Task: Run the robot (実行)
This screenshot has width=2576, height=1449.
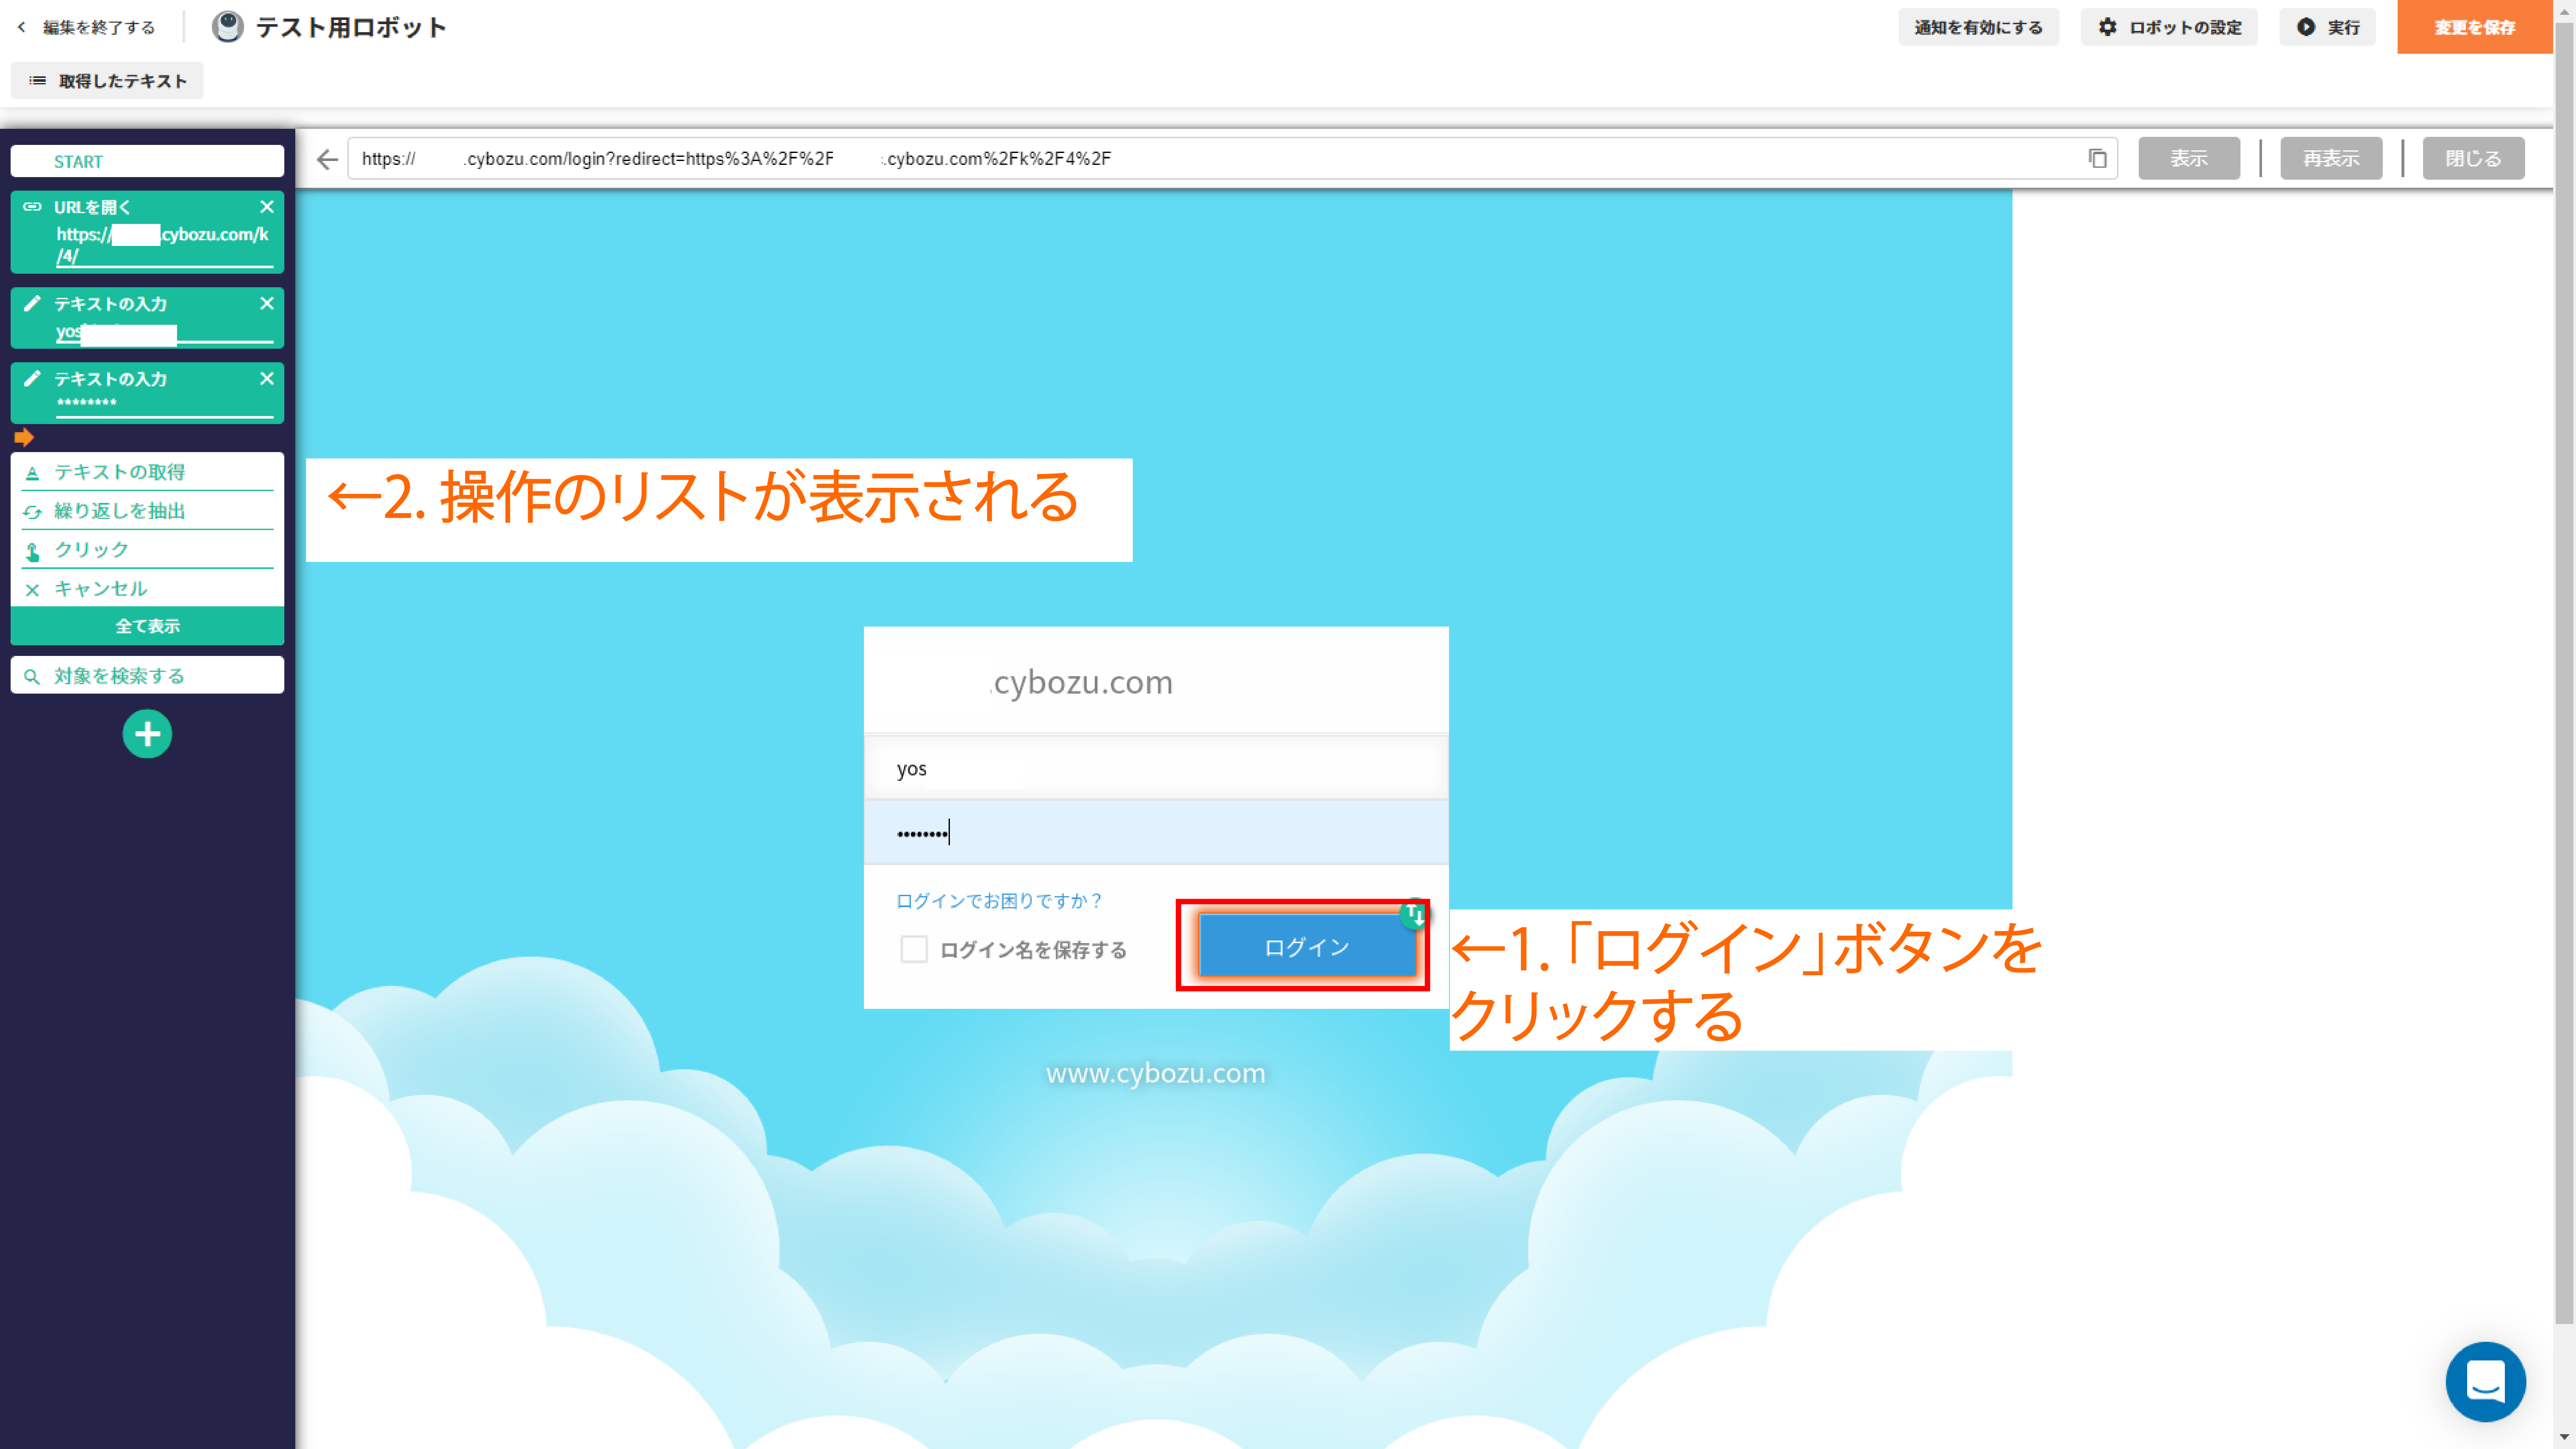Action: click(x=2327, y=27)
